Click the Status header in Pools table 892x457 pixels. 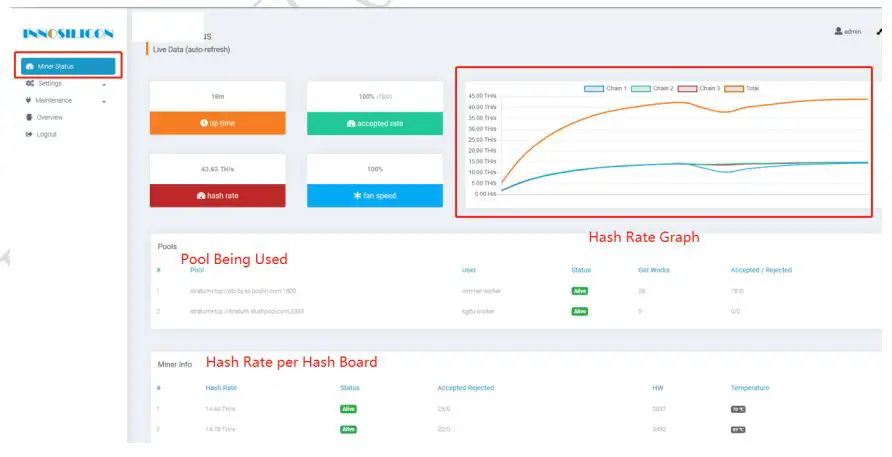coord(581,270)
